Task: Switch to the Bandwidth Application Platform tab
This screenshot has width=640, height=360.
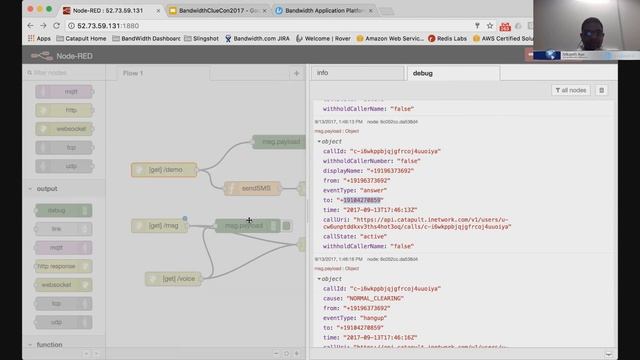Action: click(x=324, y=11)
